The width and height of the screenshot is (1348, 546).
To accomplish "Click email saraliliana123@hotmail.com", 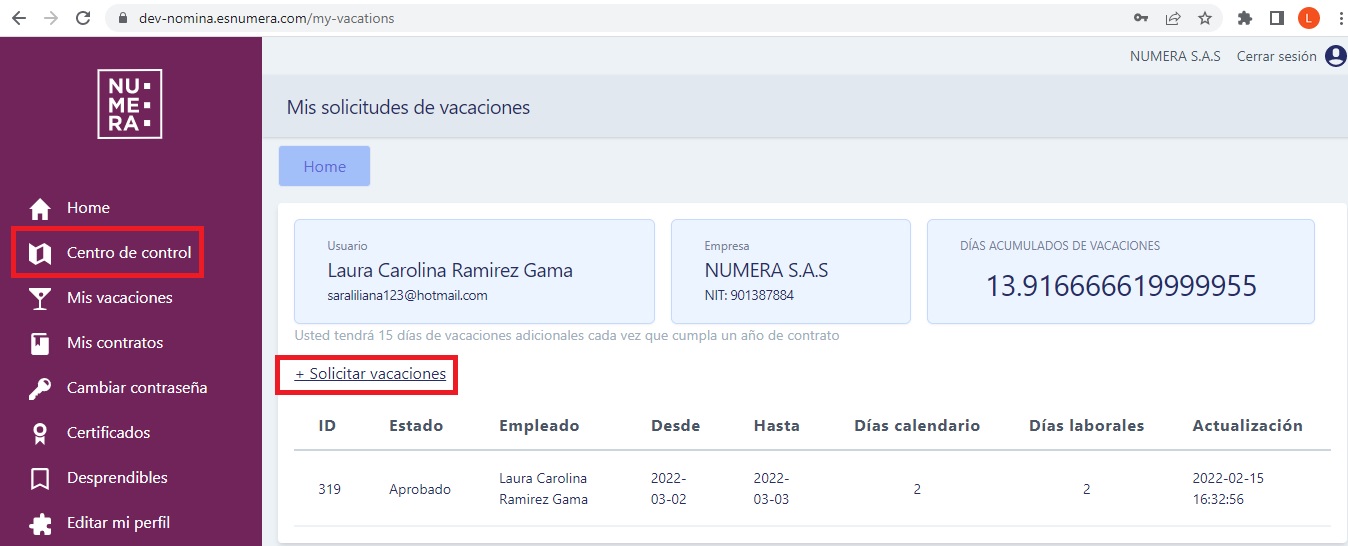I will 407,296.
